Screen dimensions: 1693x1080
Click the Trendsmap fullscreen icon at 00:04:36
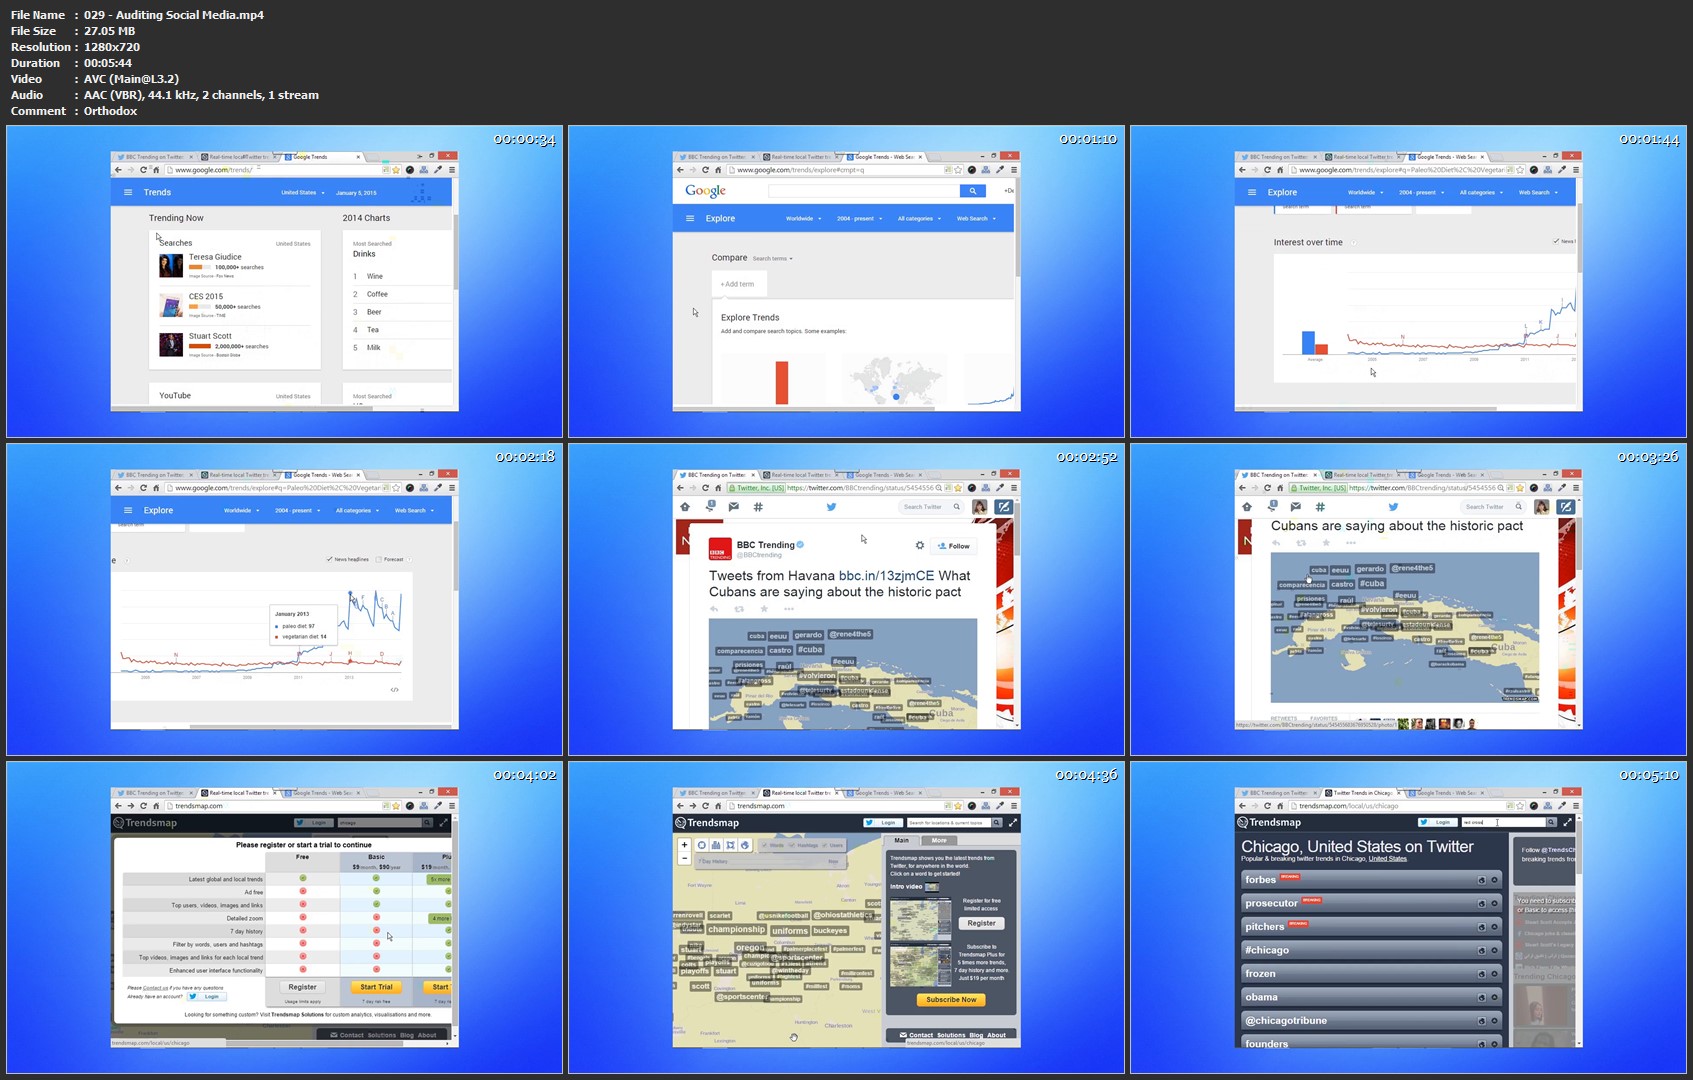(x=1013, y=823)
